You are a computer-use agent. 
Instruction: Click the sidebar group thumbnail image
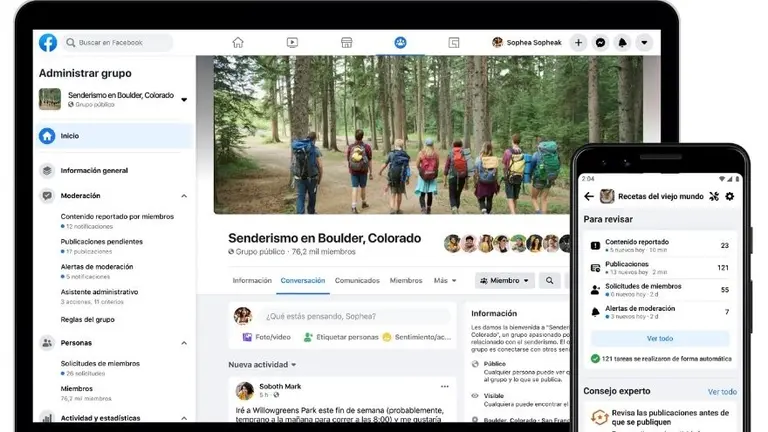click(50, 99)
